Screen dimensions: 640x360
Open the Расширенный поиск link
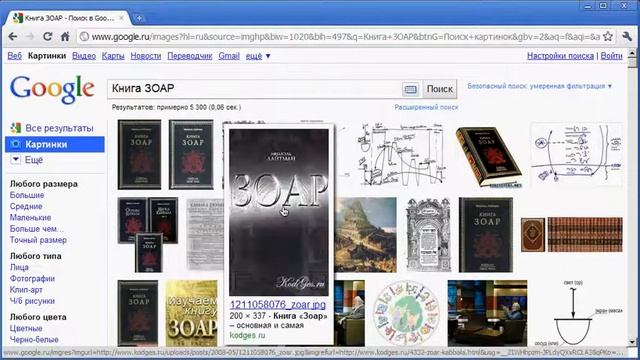tap(426, 107)
